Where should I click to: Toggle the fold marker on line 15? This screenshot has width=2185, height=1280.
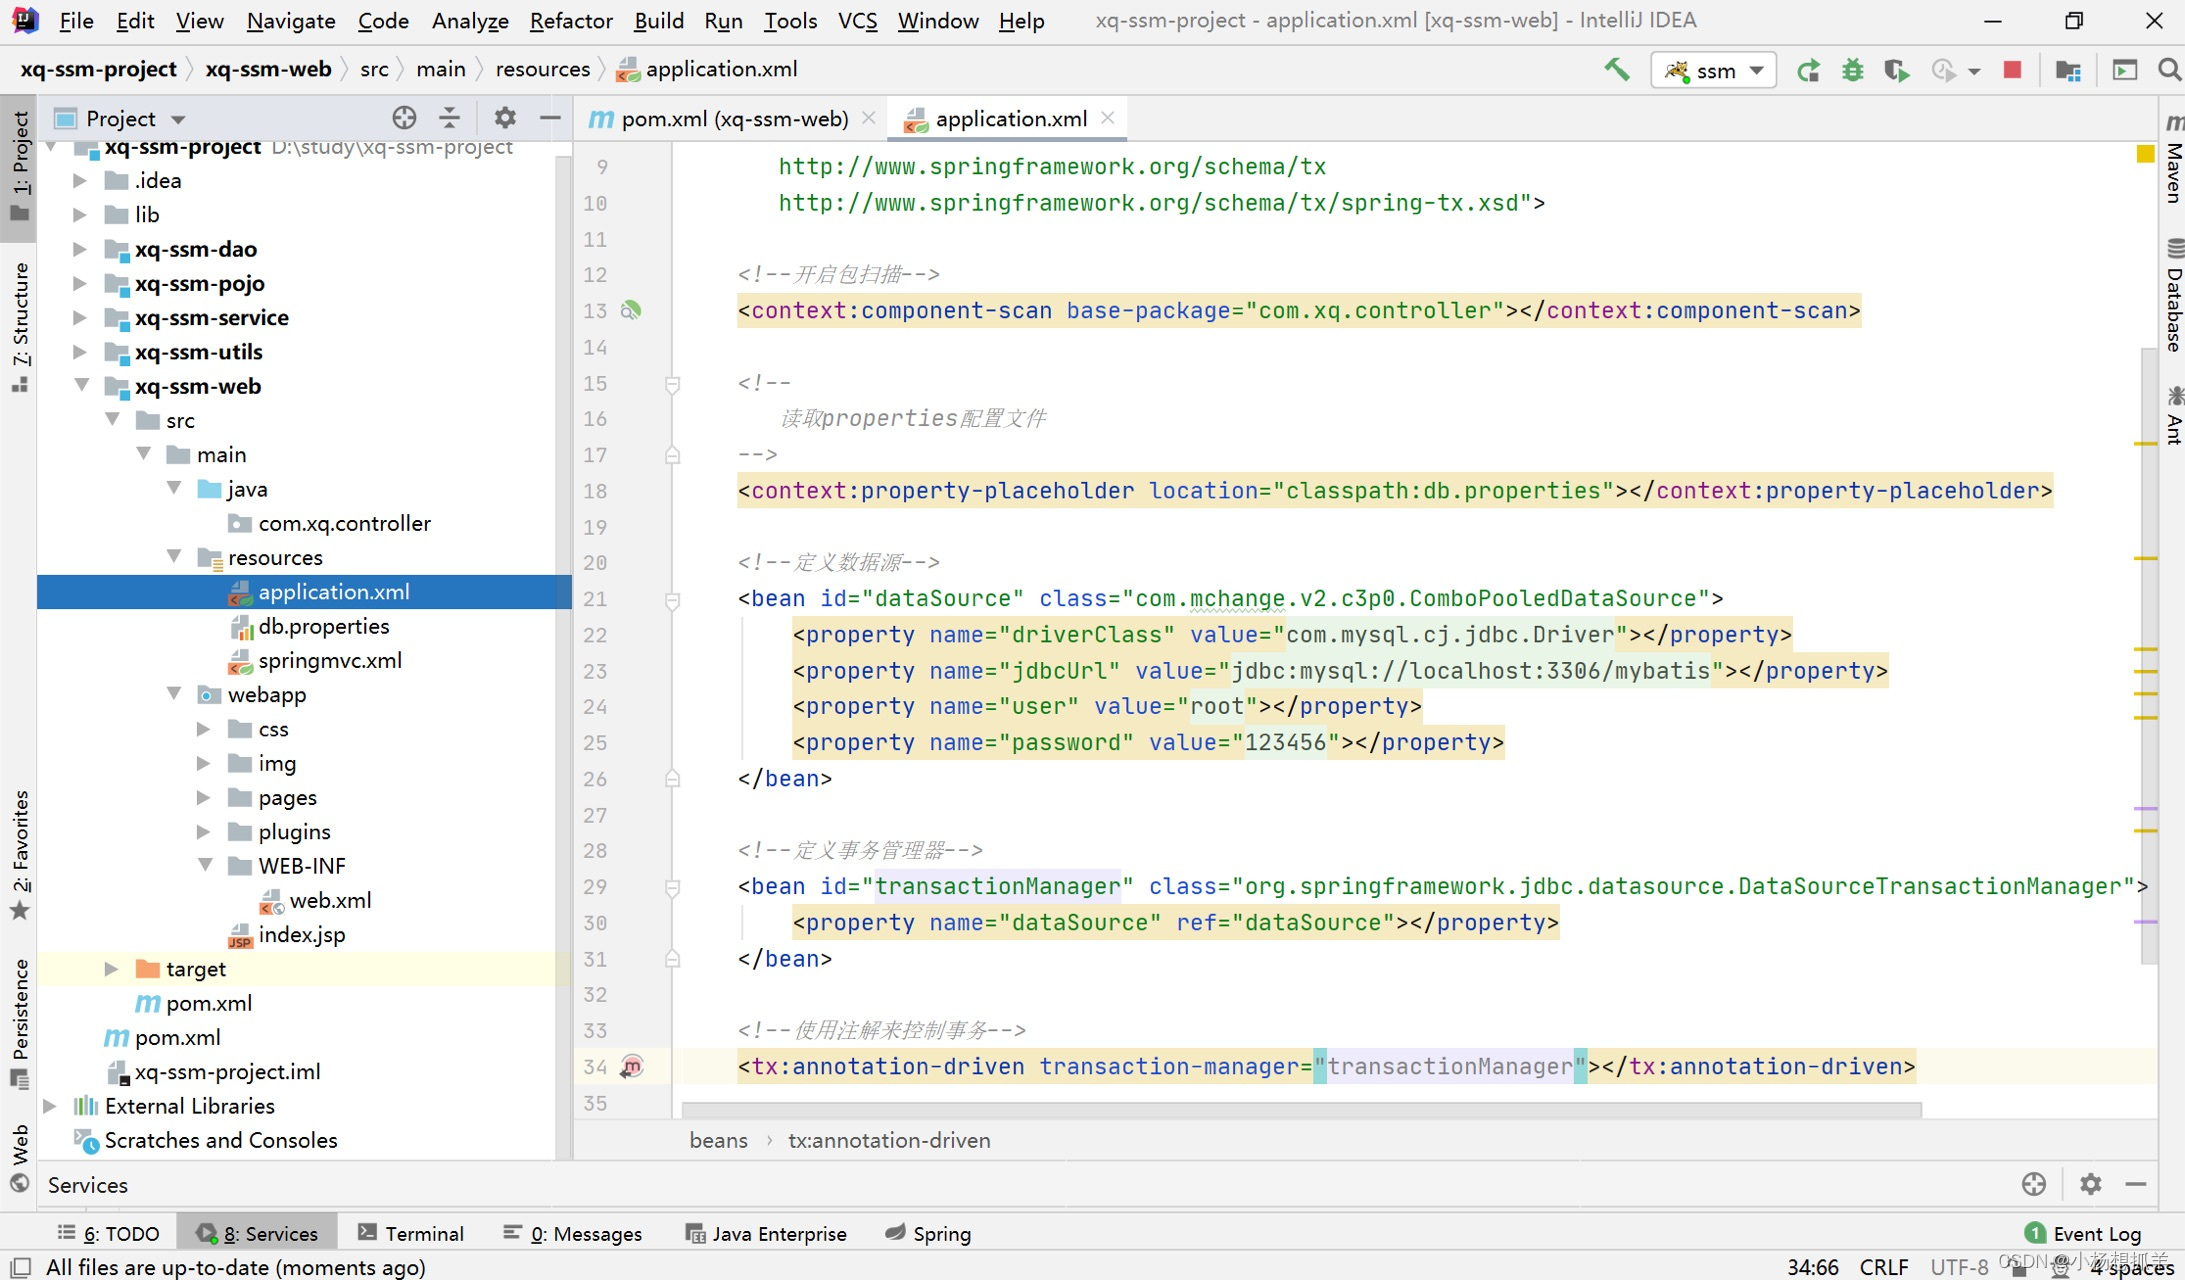click(x=673, y=384)
